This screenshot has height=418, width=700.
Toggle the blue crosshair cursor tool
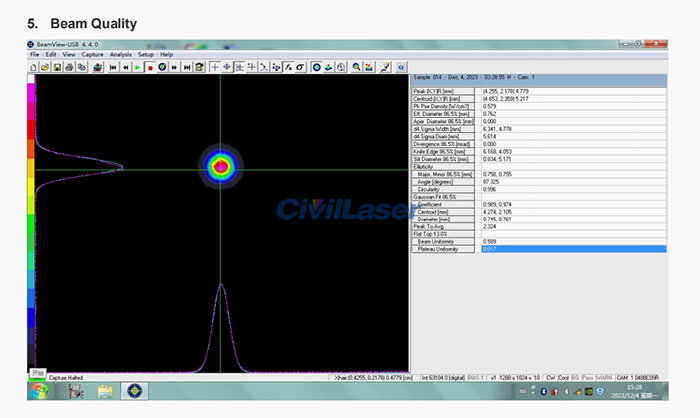click(x=215, y=67)
